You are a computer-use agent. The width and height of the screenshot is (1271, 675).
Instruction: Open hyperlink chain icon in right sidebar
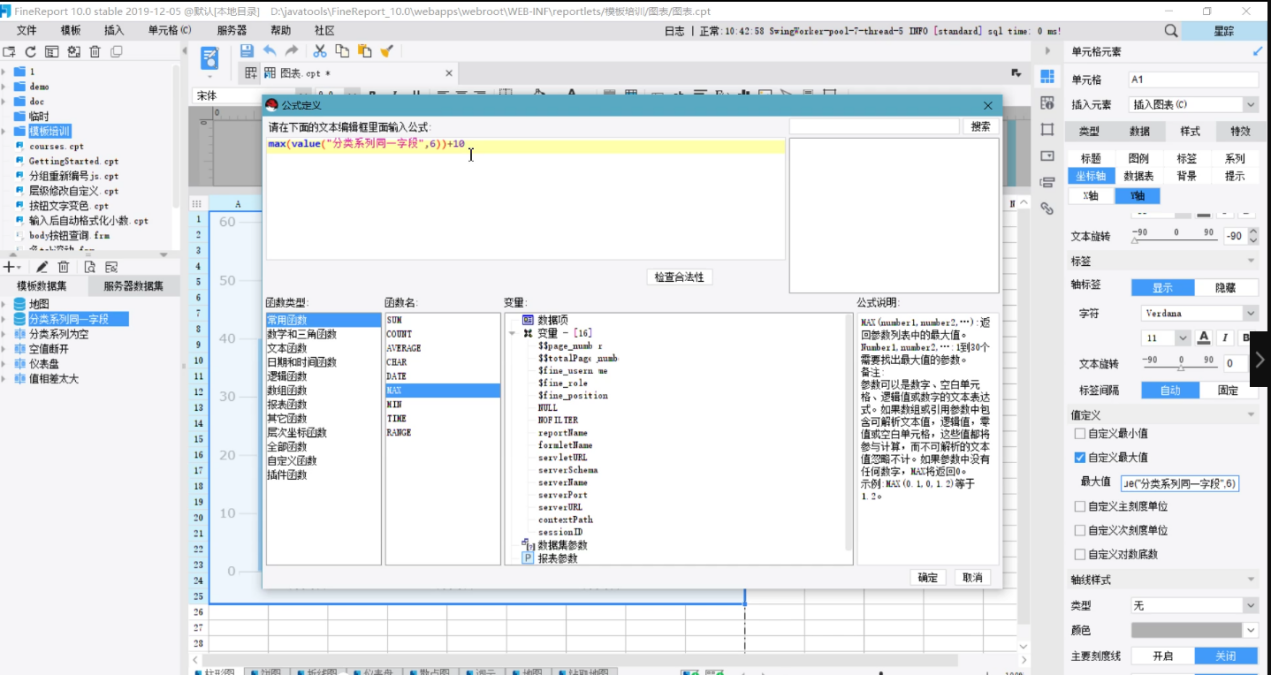1047,208
